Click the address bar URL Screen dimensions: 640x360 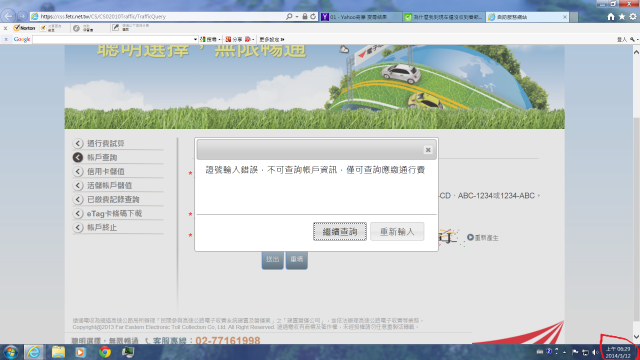click(103, 17)
